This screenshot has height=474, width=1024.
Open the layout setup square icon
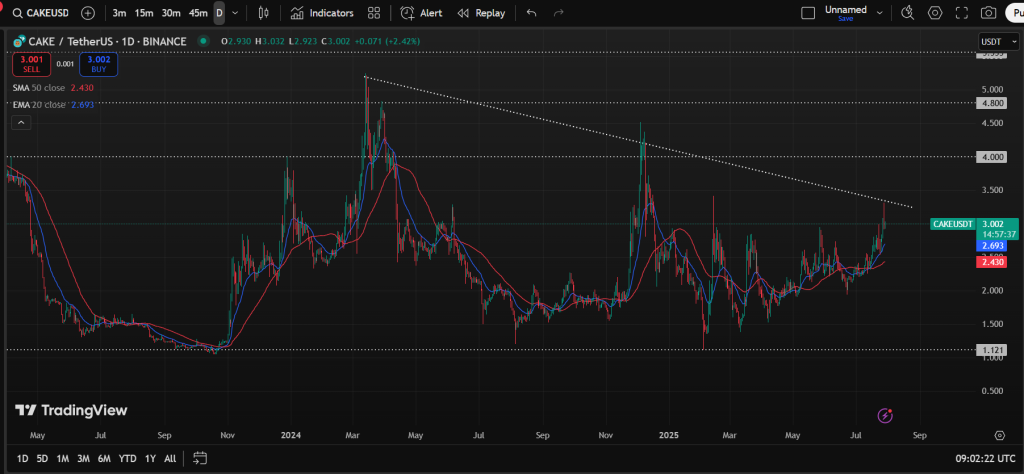click(x=808, y=13)
